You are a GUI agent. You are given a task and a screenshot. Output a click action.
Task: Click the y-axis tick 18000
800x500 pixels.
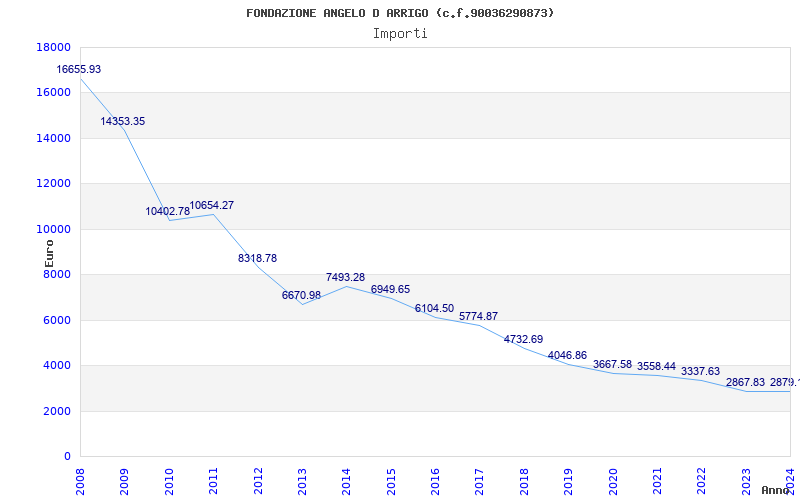(x=53, y=47)
